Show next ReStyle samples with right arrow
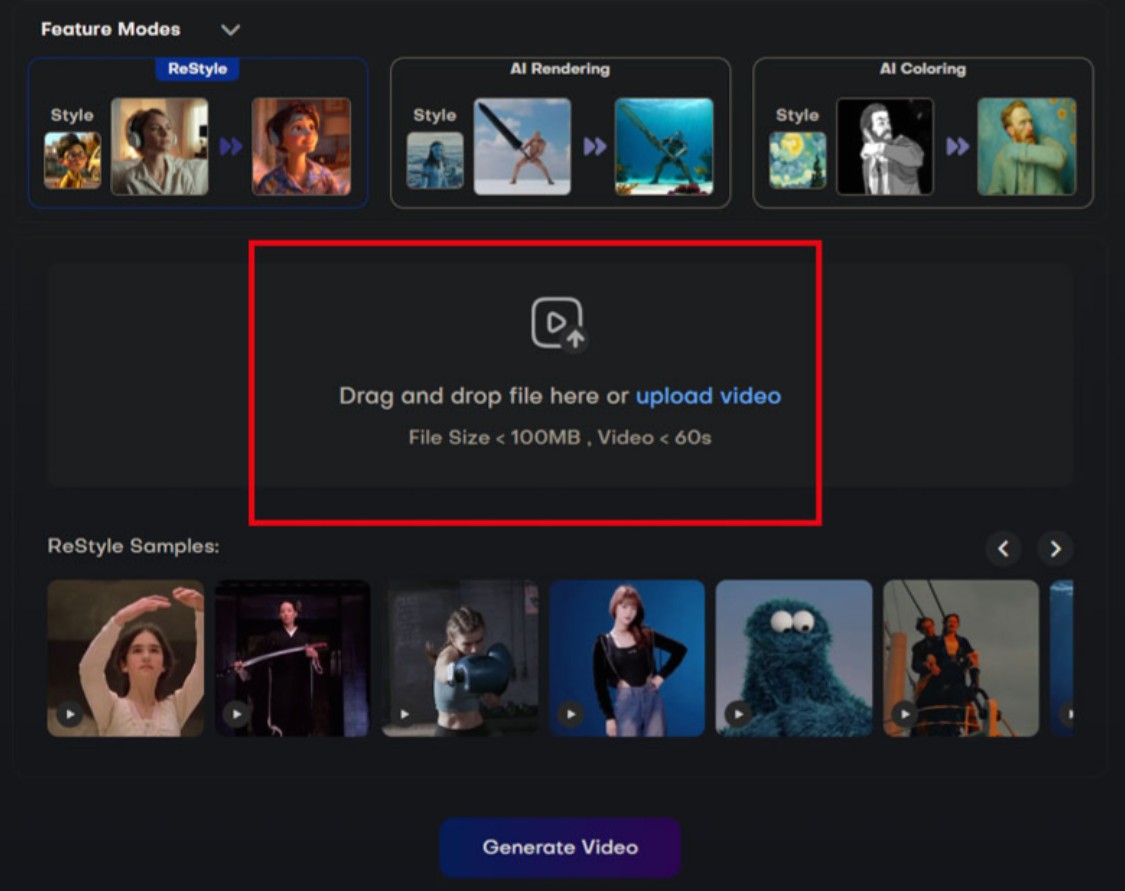This screenshot has height=891, width=1125. [x=1055, y=548]
